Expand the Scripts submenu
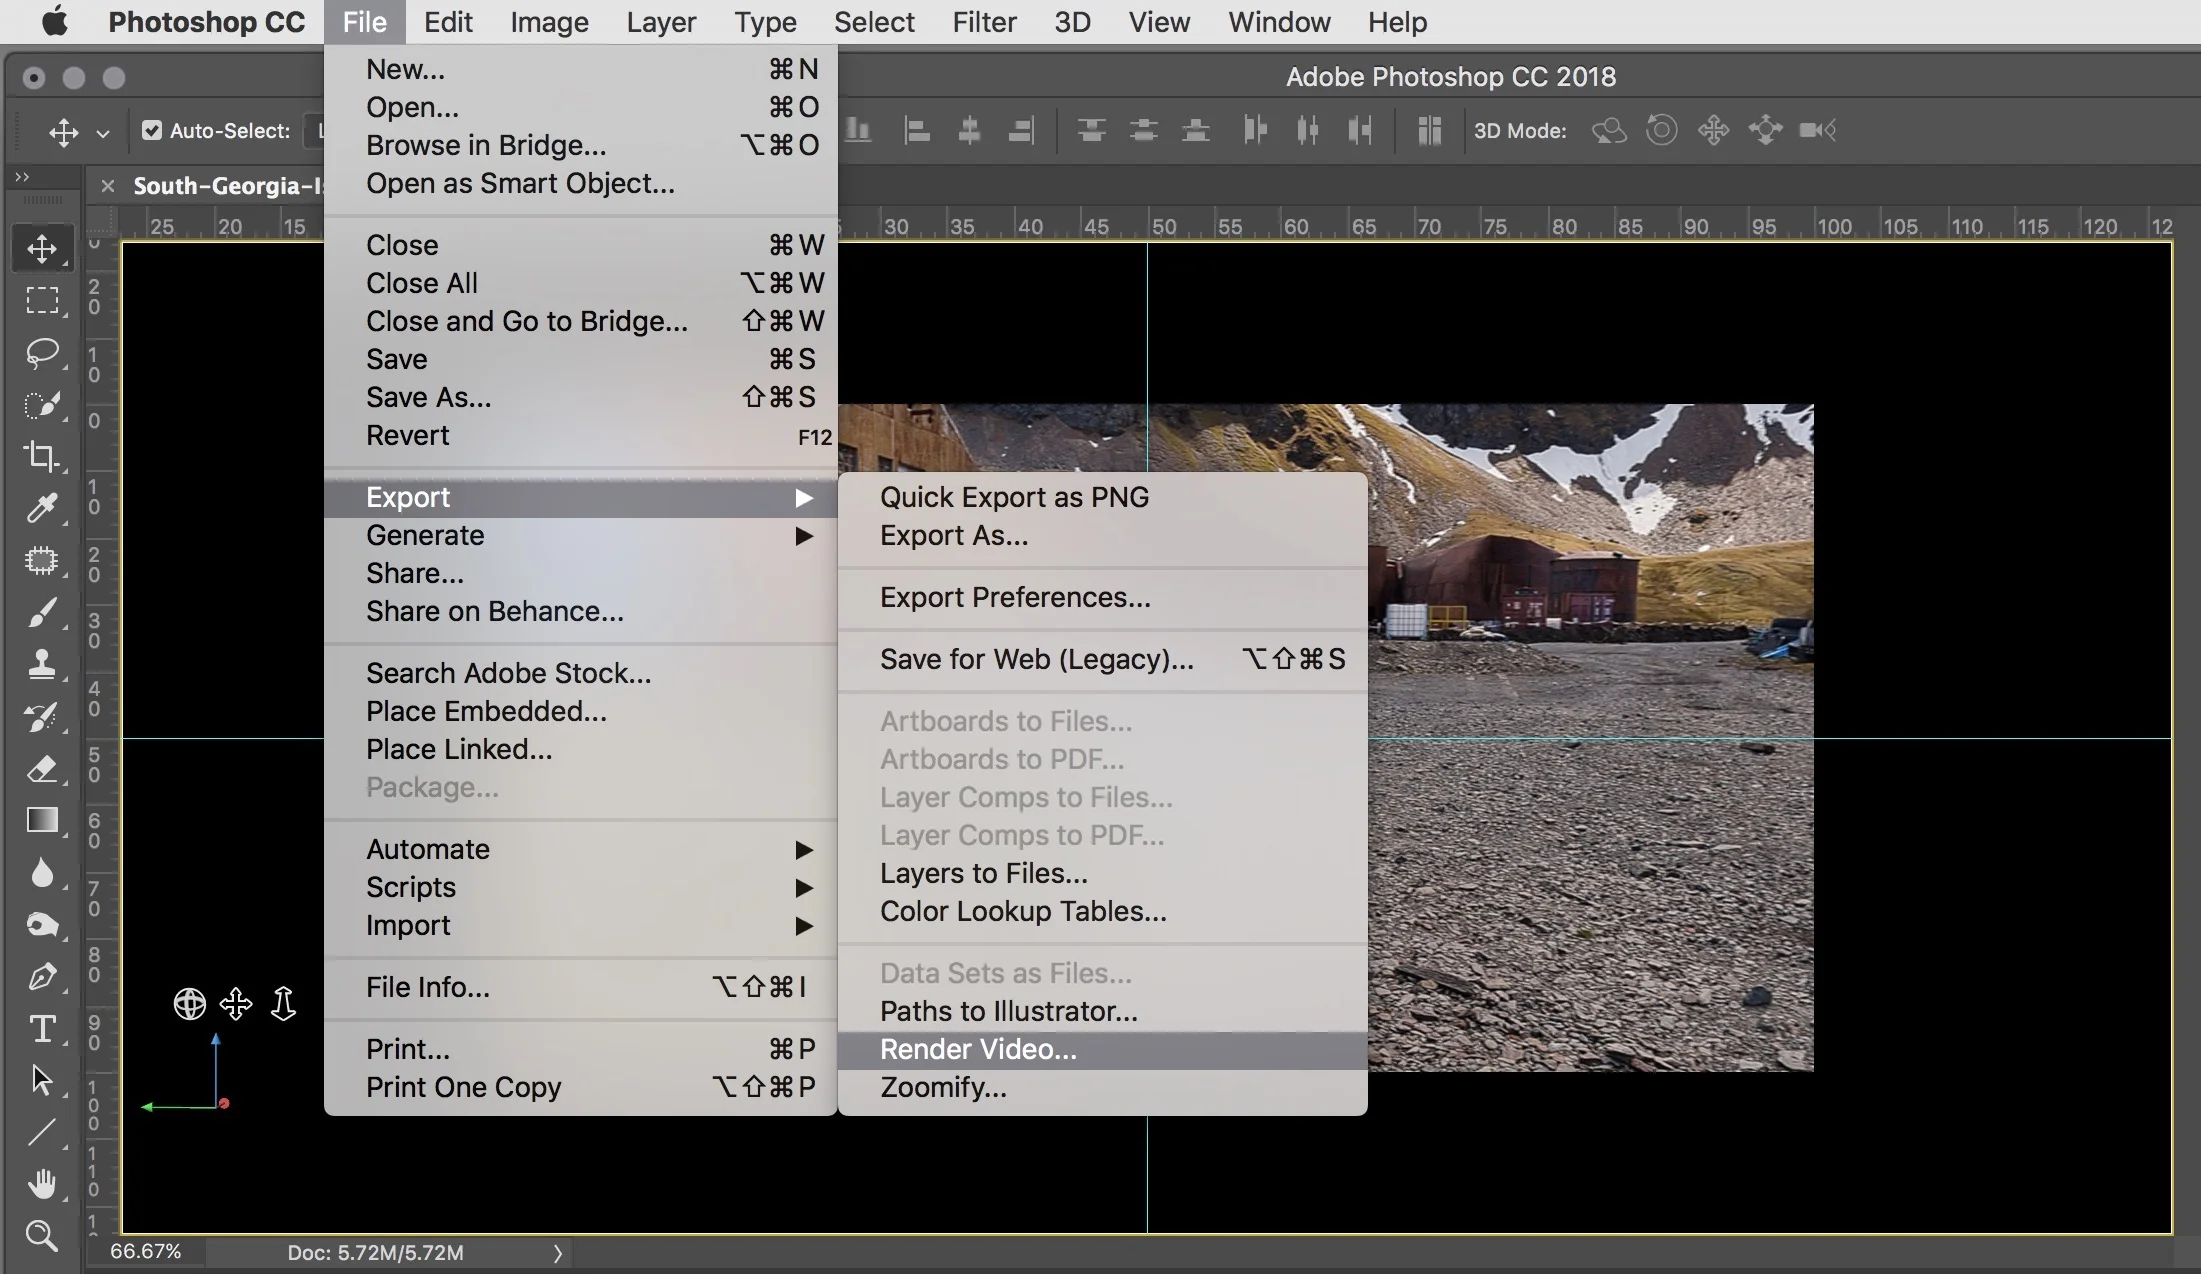 [803, 888]
